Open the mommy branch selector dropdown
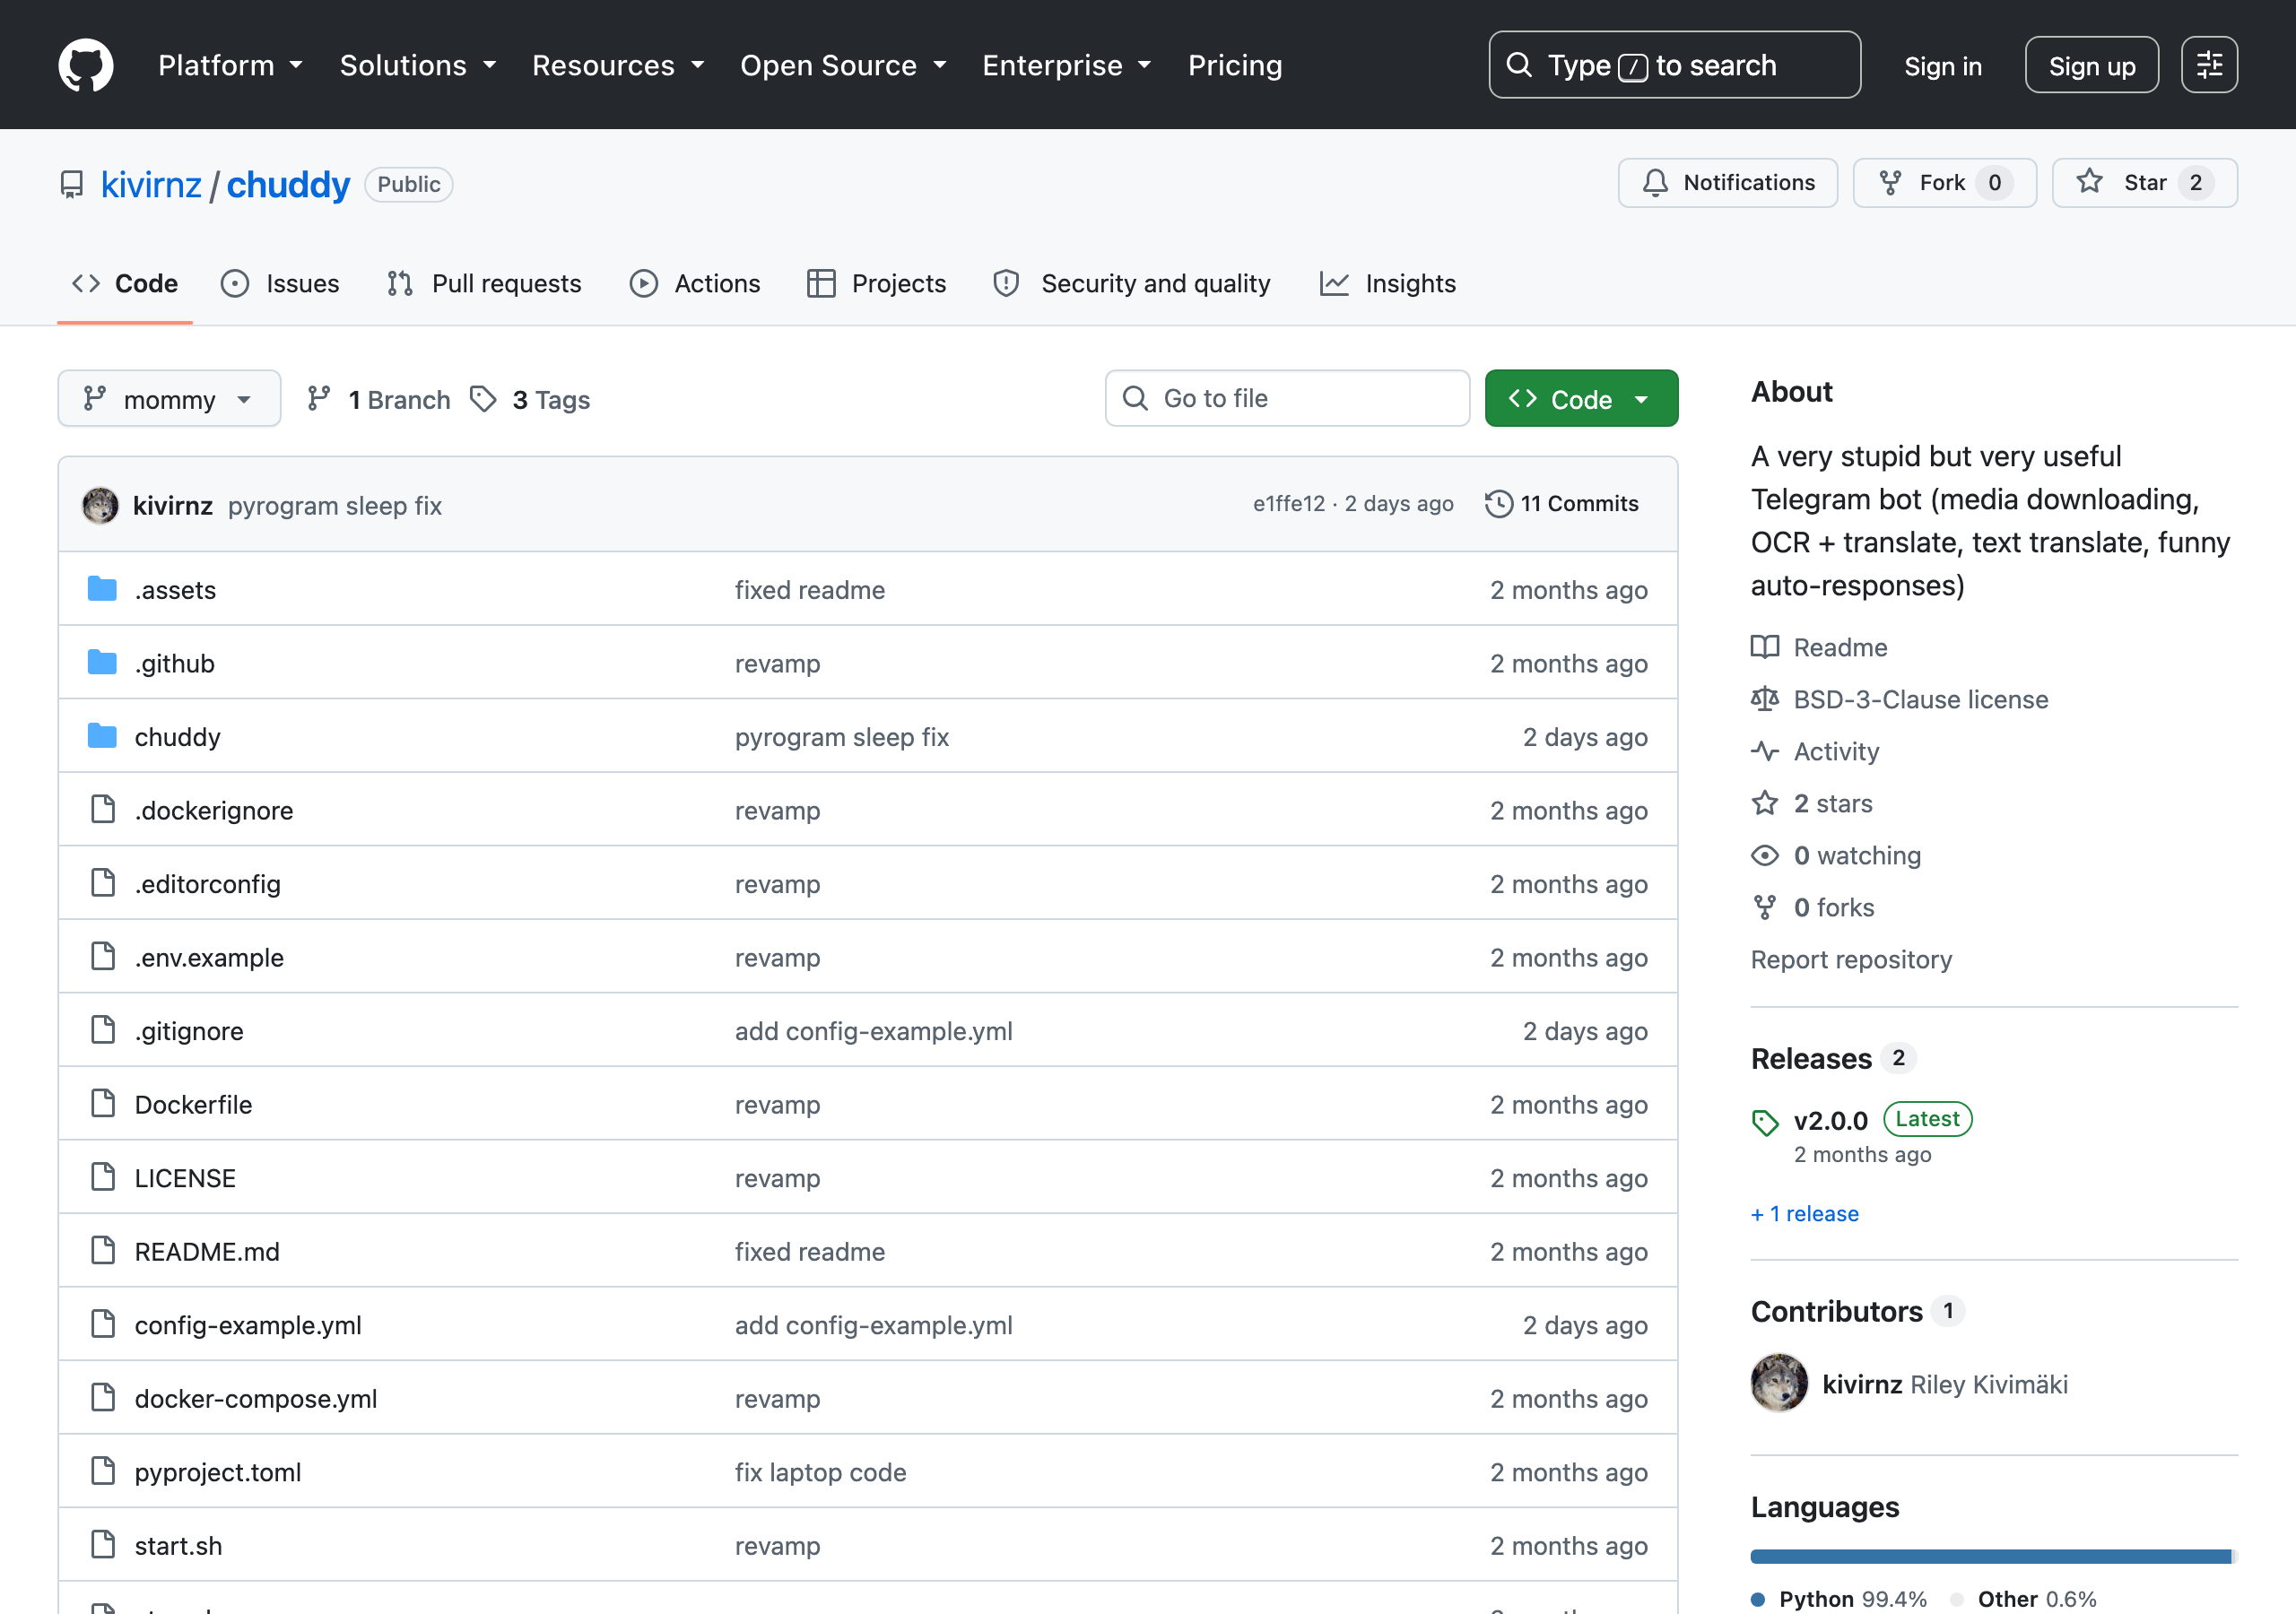This screenshot has width=2296, height=1614. [169, 399]
